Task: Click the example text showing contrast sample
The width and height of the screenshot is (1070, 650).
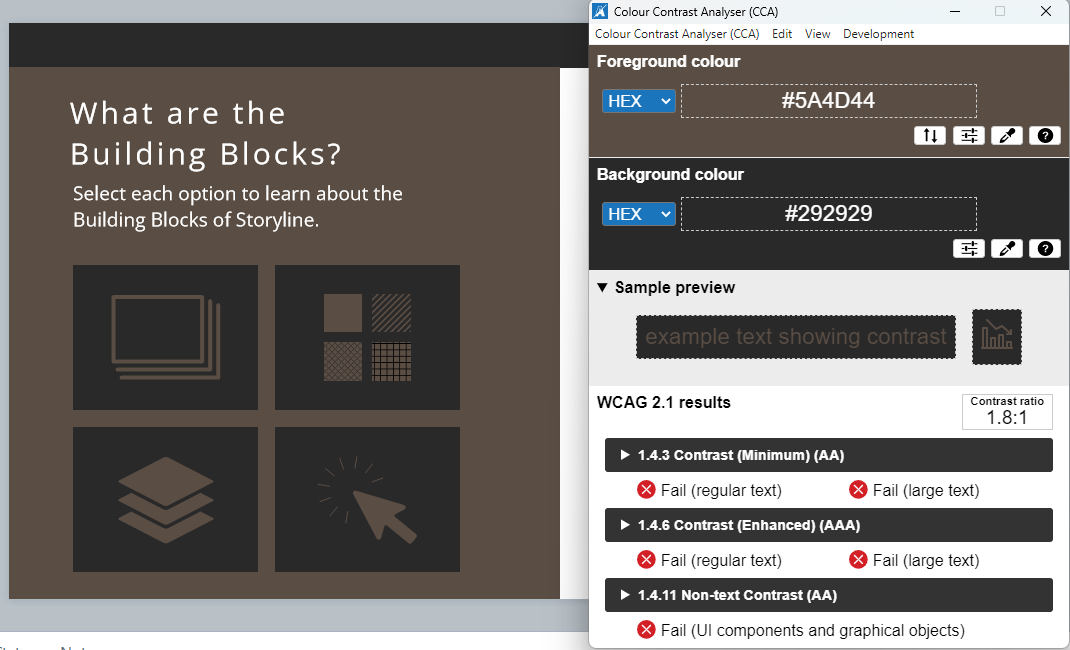Action: (796, 337)
